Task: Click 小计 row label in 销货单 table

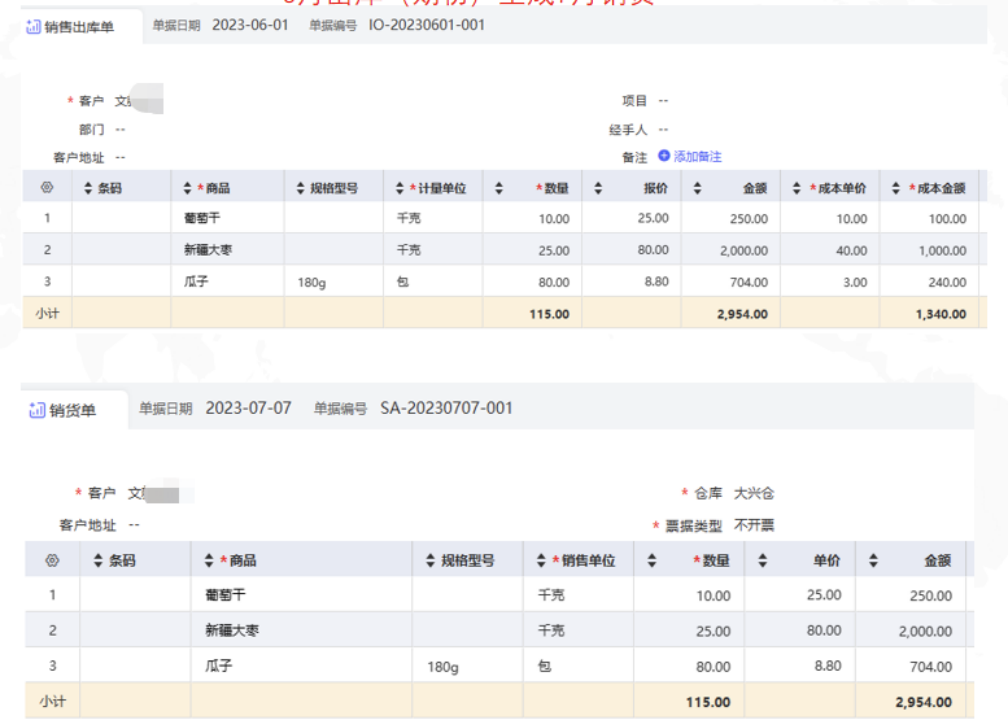Action: (x=53, y=701)
